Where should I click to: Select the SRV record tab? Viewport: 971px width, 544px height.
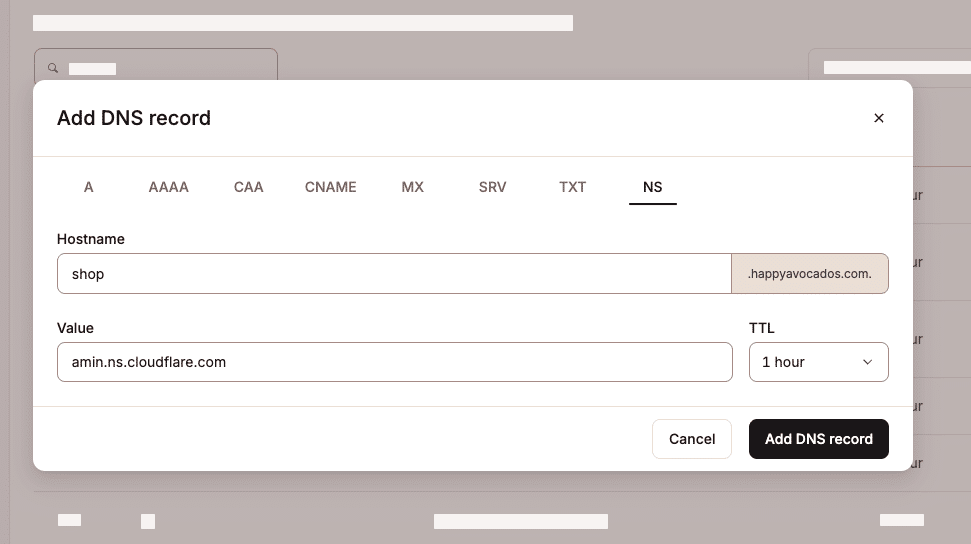[492, 187]
